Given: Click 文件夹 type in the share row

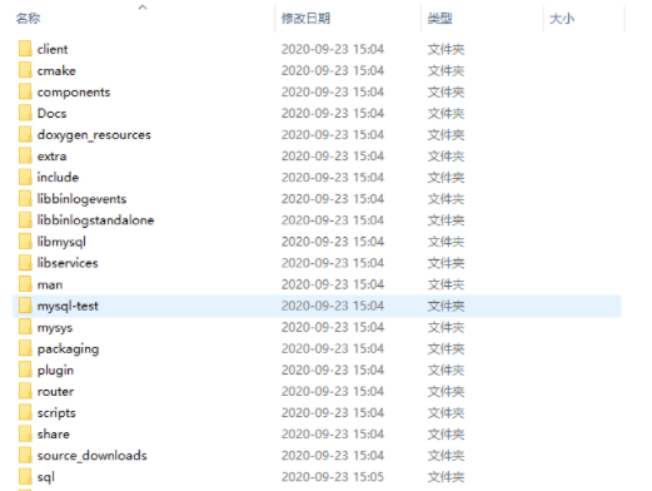Looking at the screenshot, I should [446, 434].
